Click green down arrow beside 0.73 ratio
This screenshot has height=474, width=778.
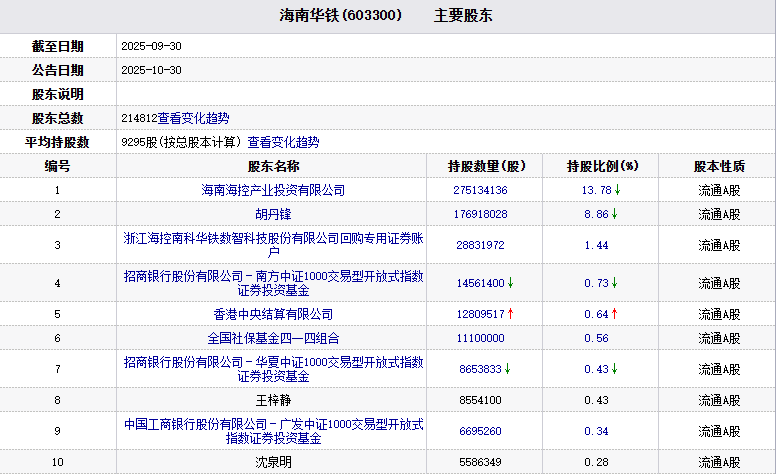(615, 283)
